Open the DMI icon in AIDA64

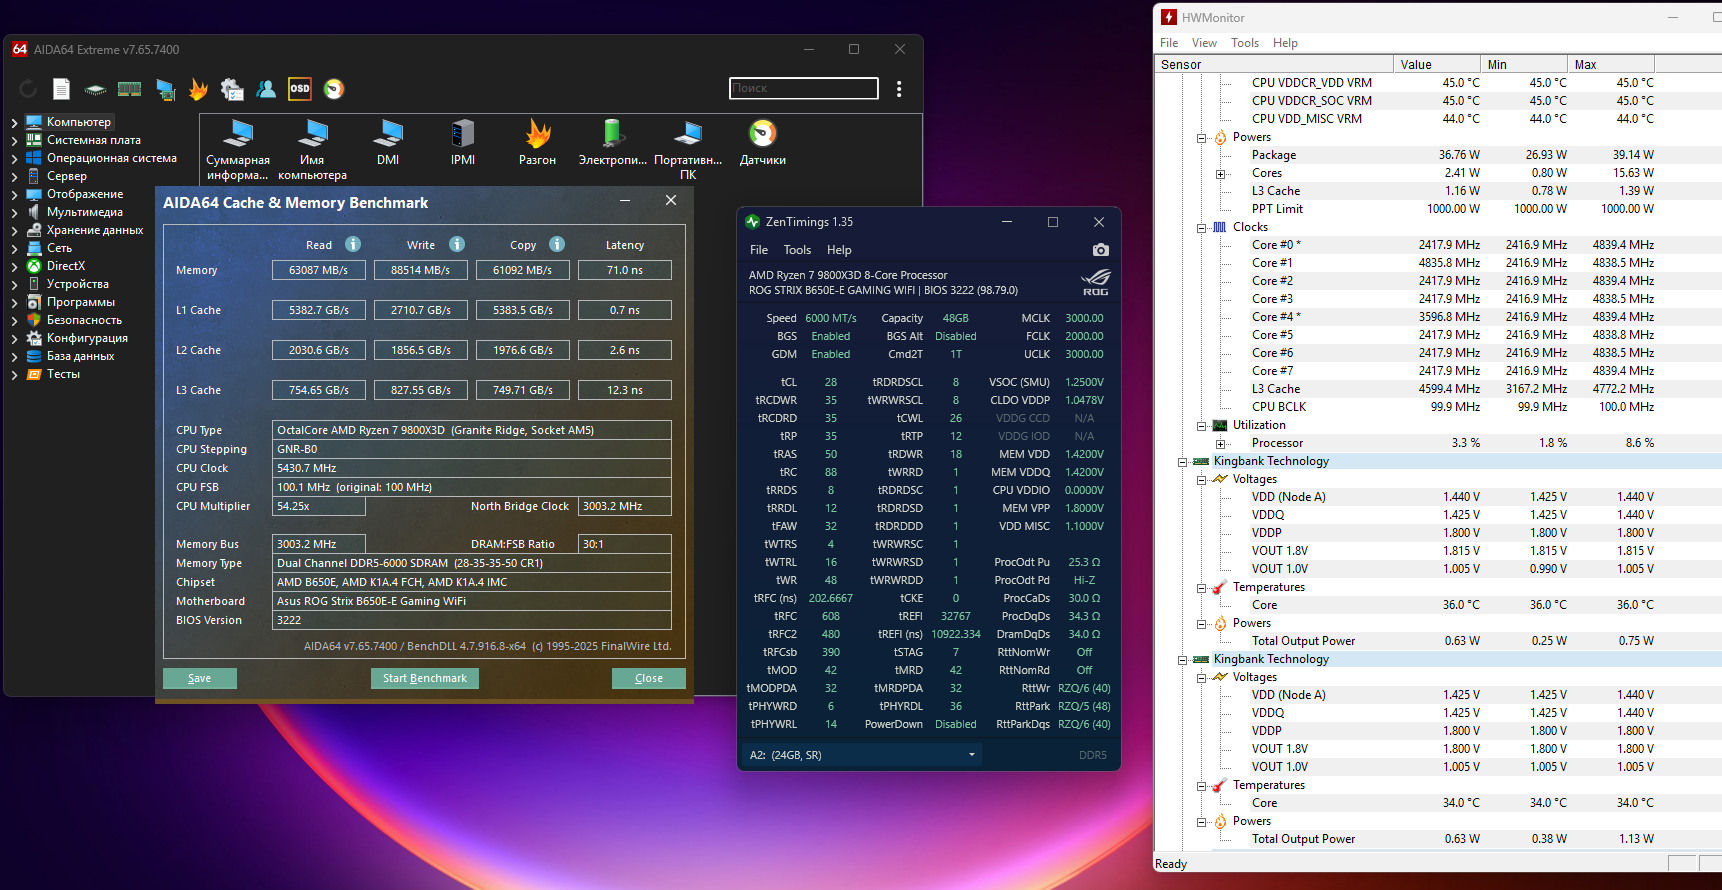point(388,143)
